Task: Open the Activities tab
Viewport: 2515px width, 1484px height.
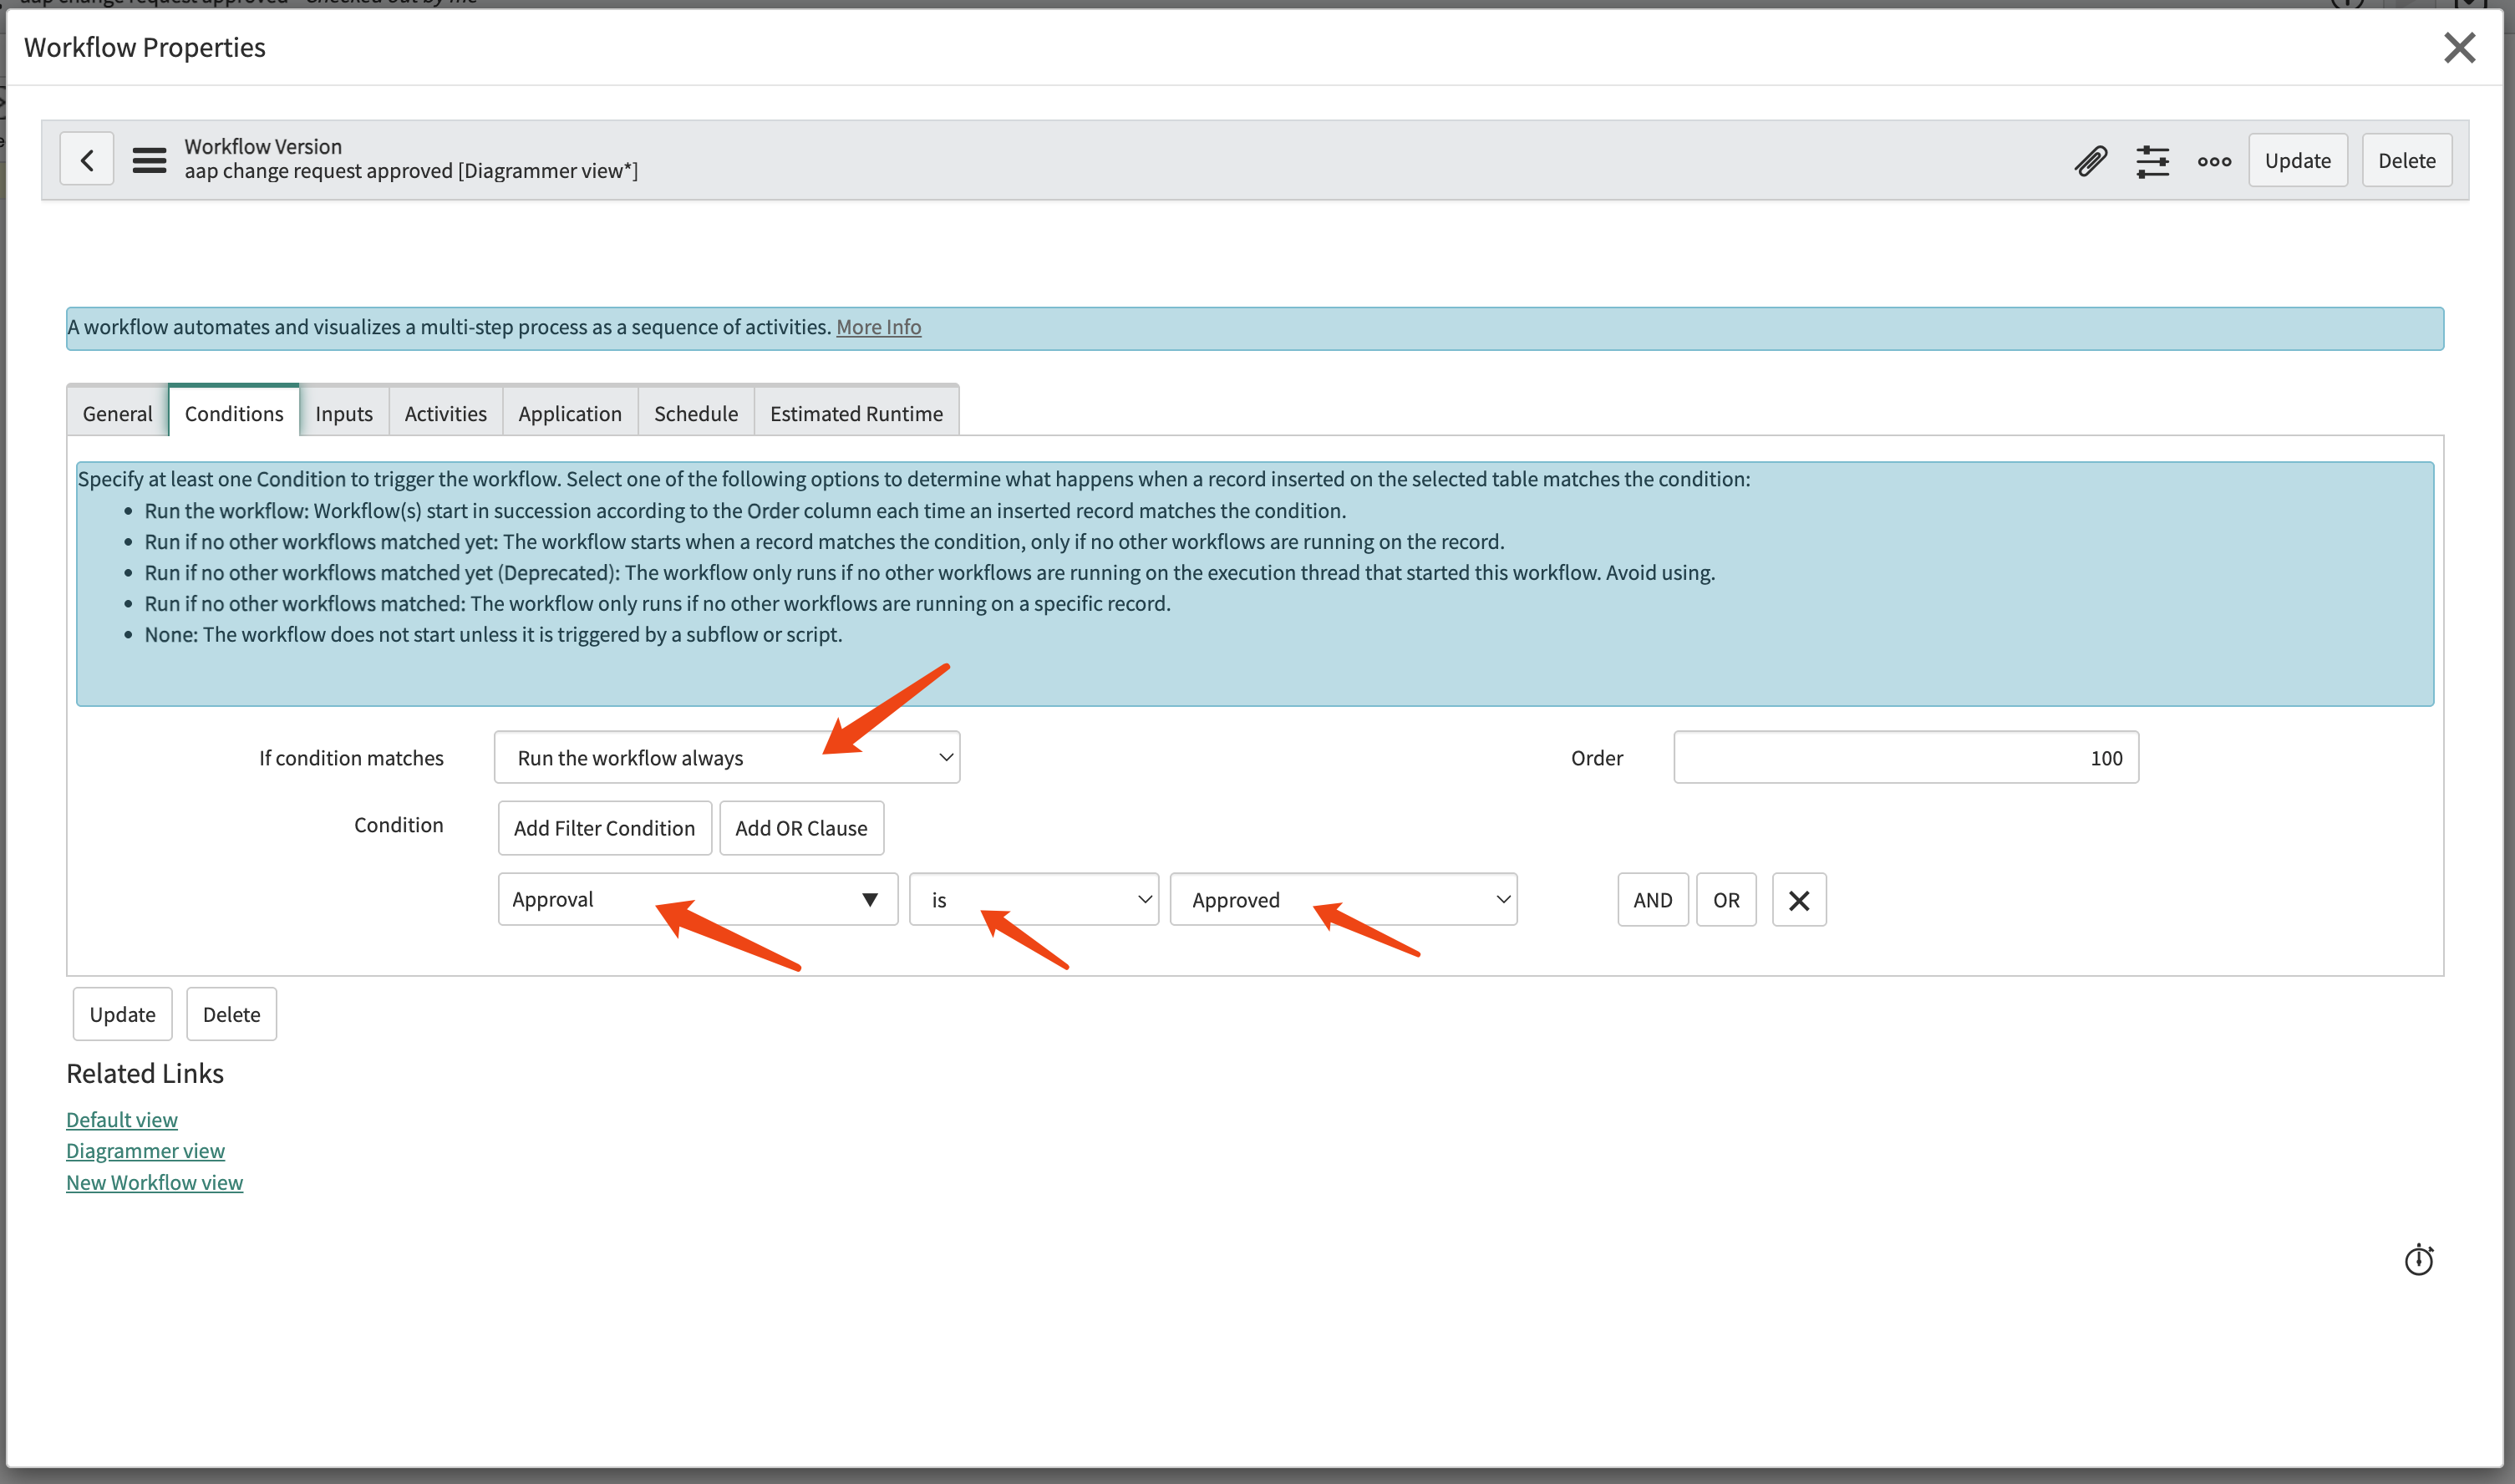Action: (445, 414)
